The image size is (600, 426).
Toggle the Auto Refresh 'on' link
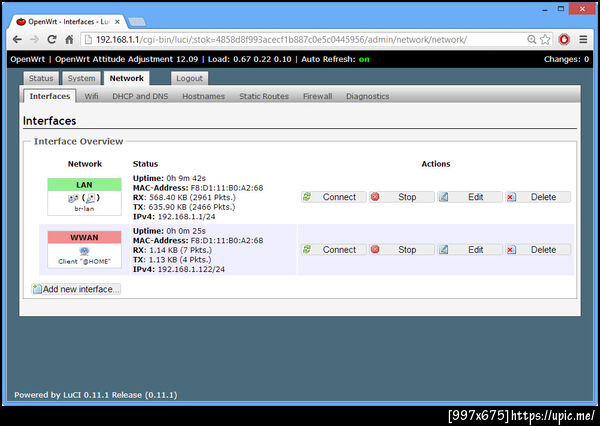[x=364, y=59]
